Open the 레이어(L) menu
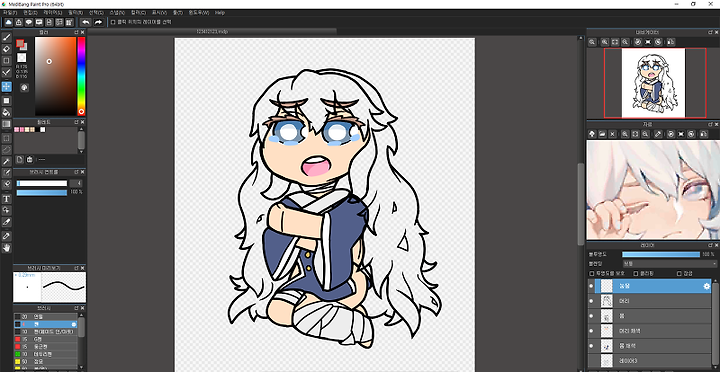Image resolution: width=720 pixels, height=372 pixels. [52, 13]
